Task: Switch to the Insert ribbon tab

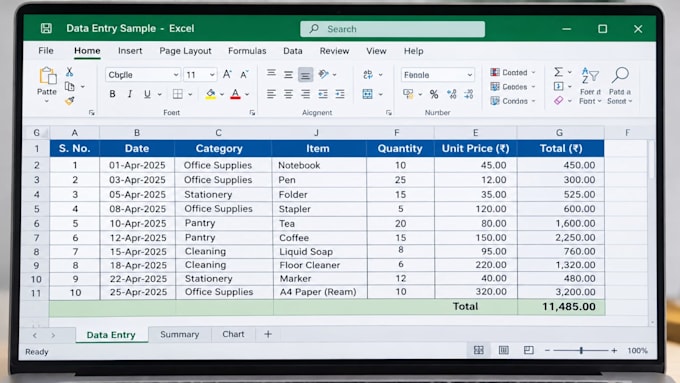Action: (130, 51)
